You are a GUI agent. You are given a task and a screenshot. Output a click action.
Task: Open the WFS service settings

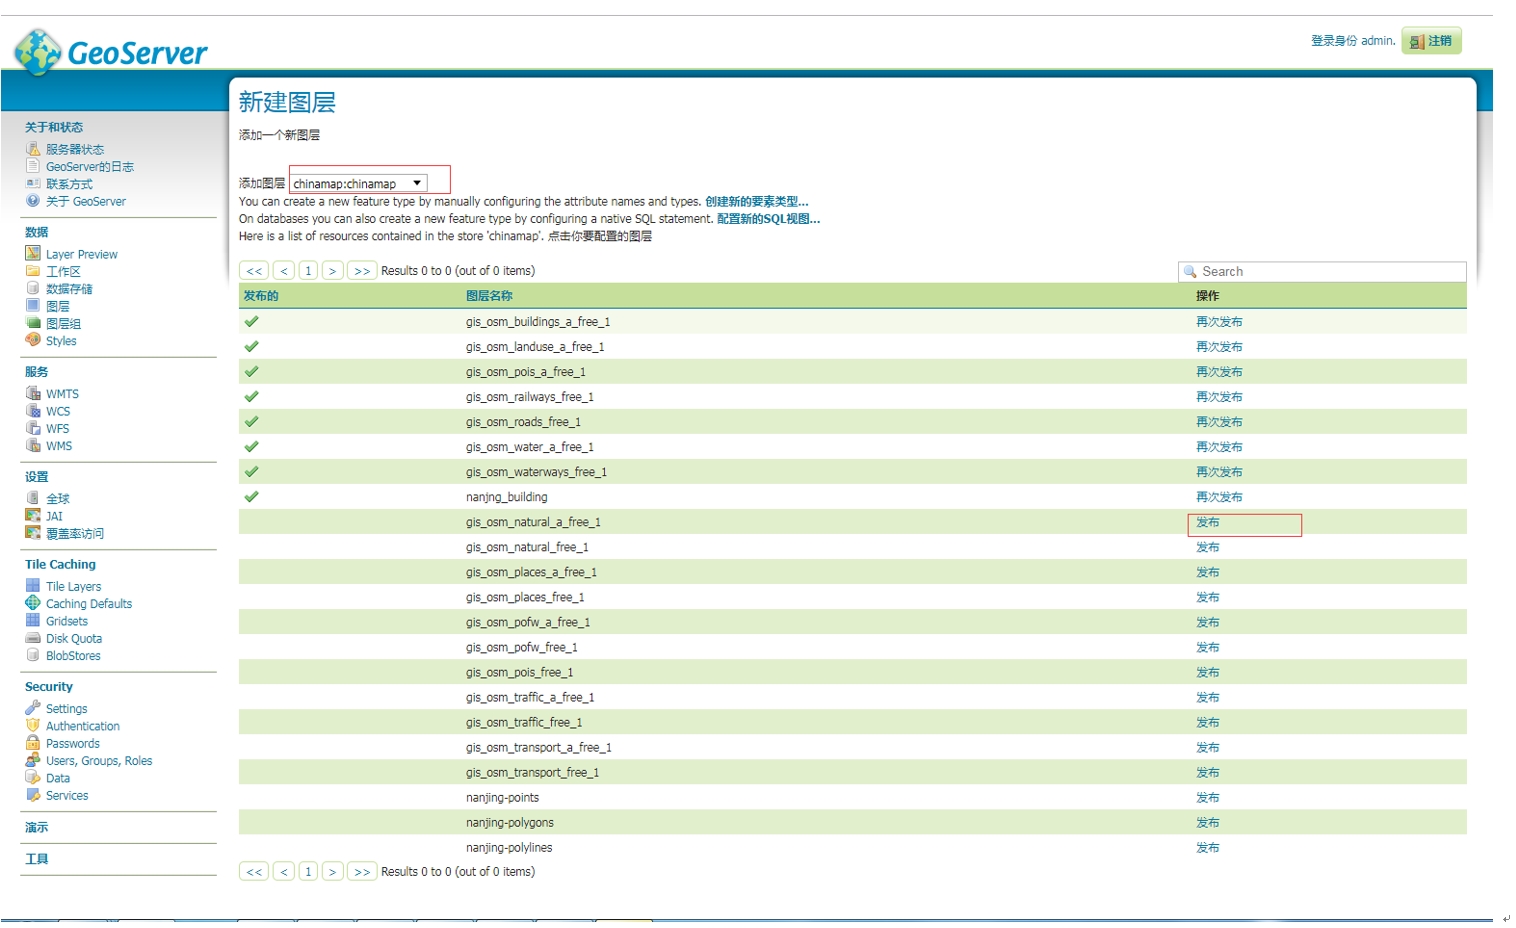click(x=57, y=428)
